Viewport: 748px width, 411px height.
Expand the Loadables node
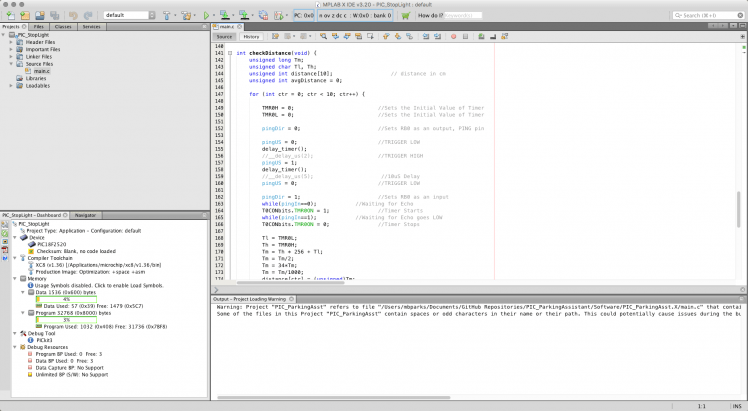(10, 85)
